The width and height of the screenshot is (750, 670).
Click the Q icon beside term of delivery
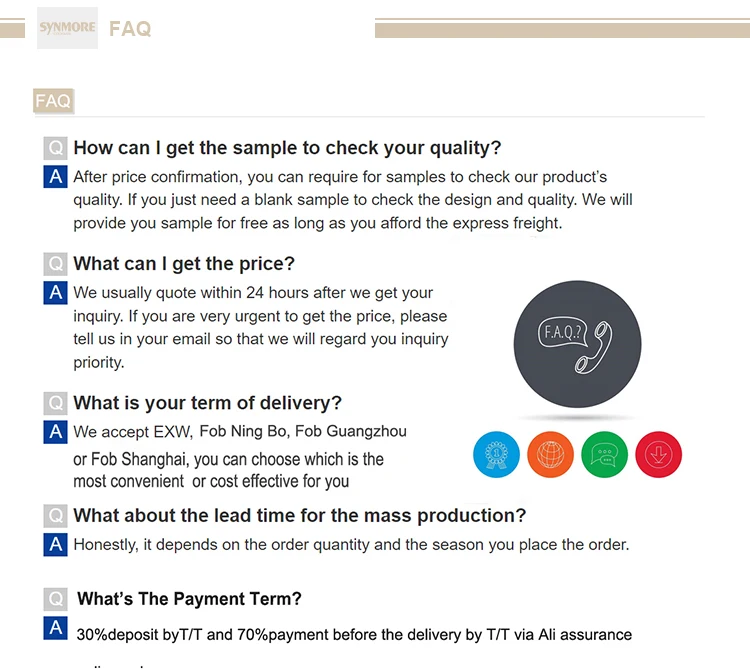56,403
